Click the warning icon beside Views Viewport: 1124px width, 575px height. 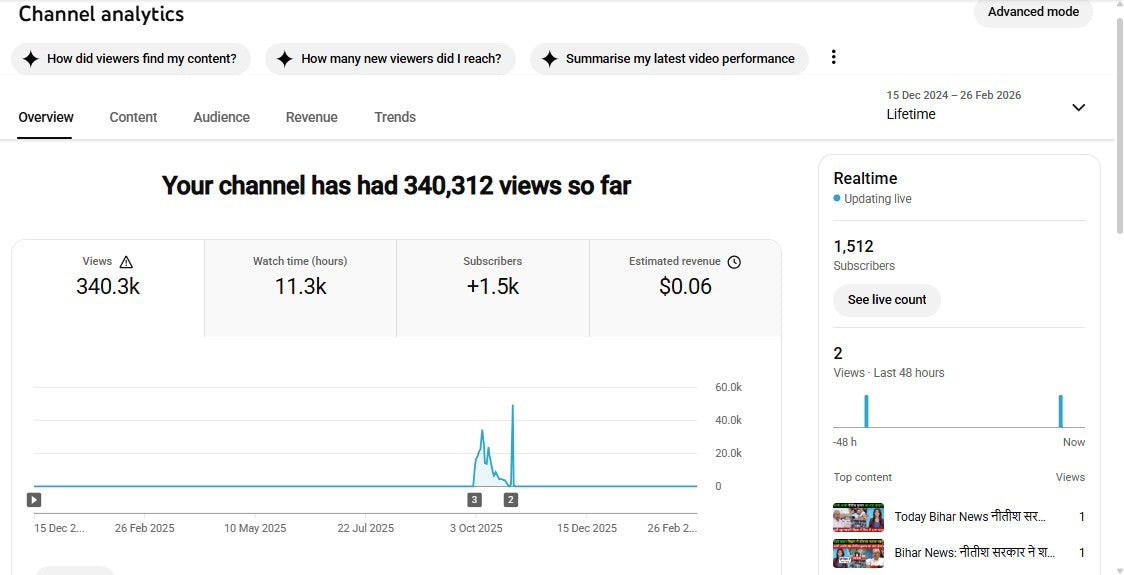pyautogui.click(x=126, y=262)
